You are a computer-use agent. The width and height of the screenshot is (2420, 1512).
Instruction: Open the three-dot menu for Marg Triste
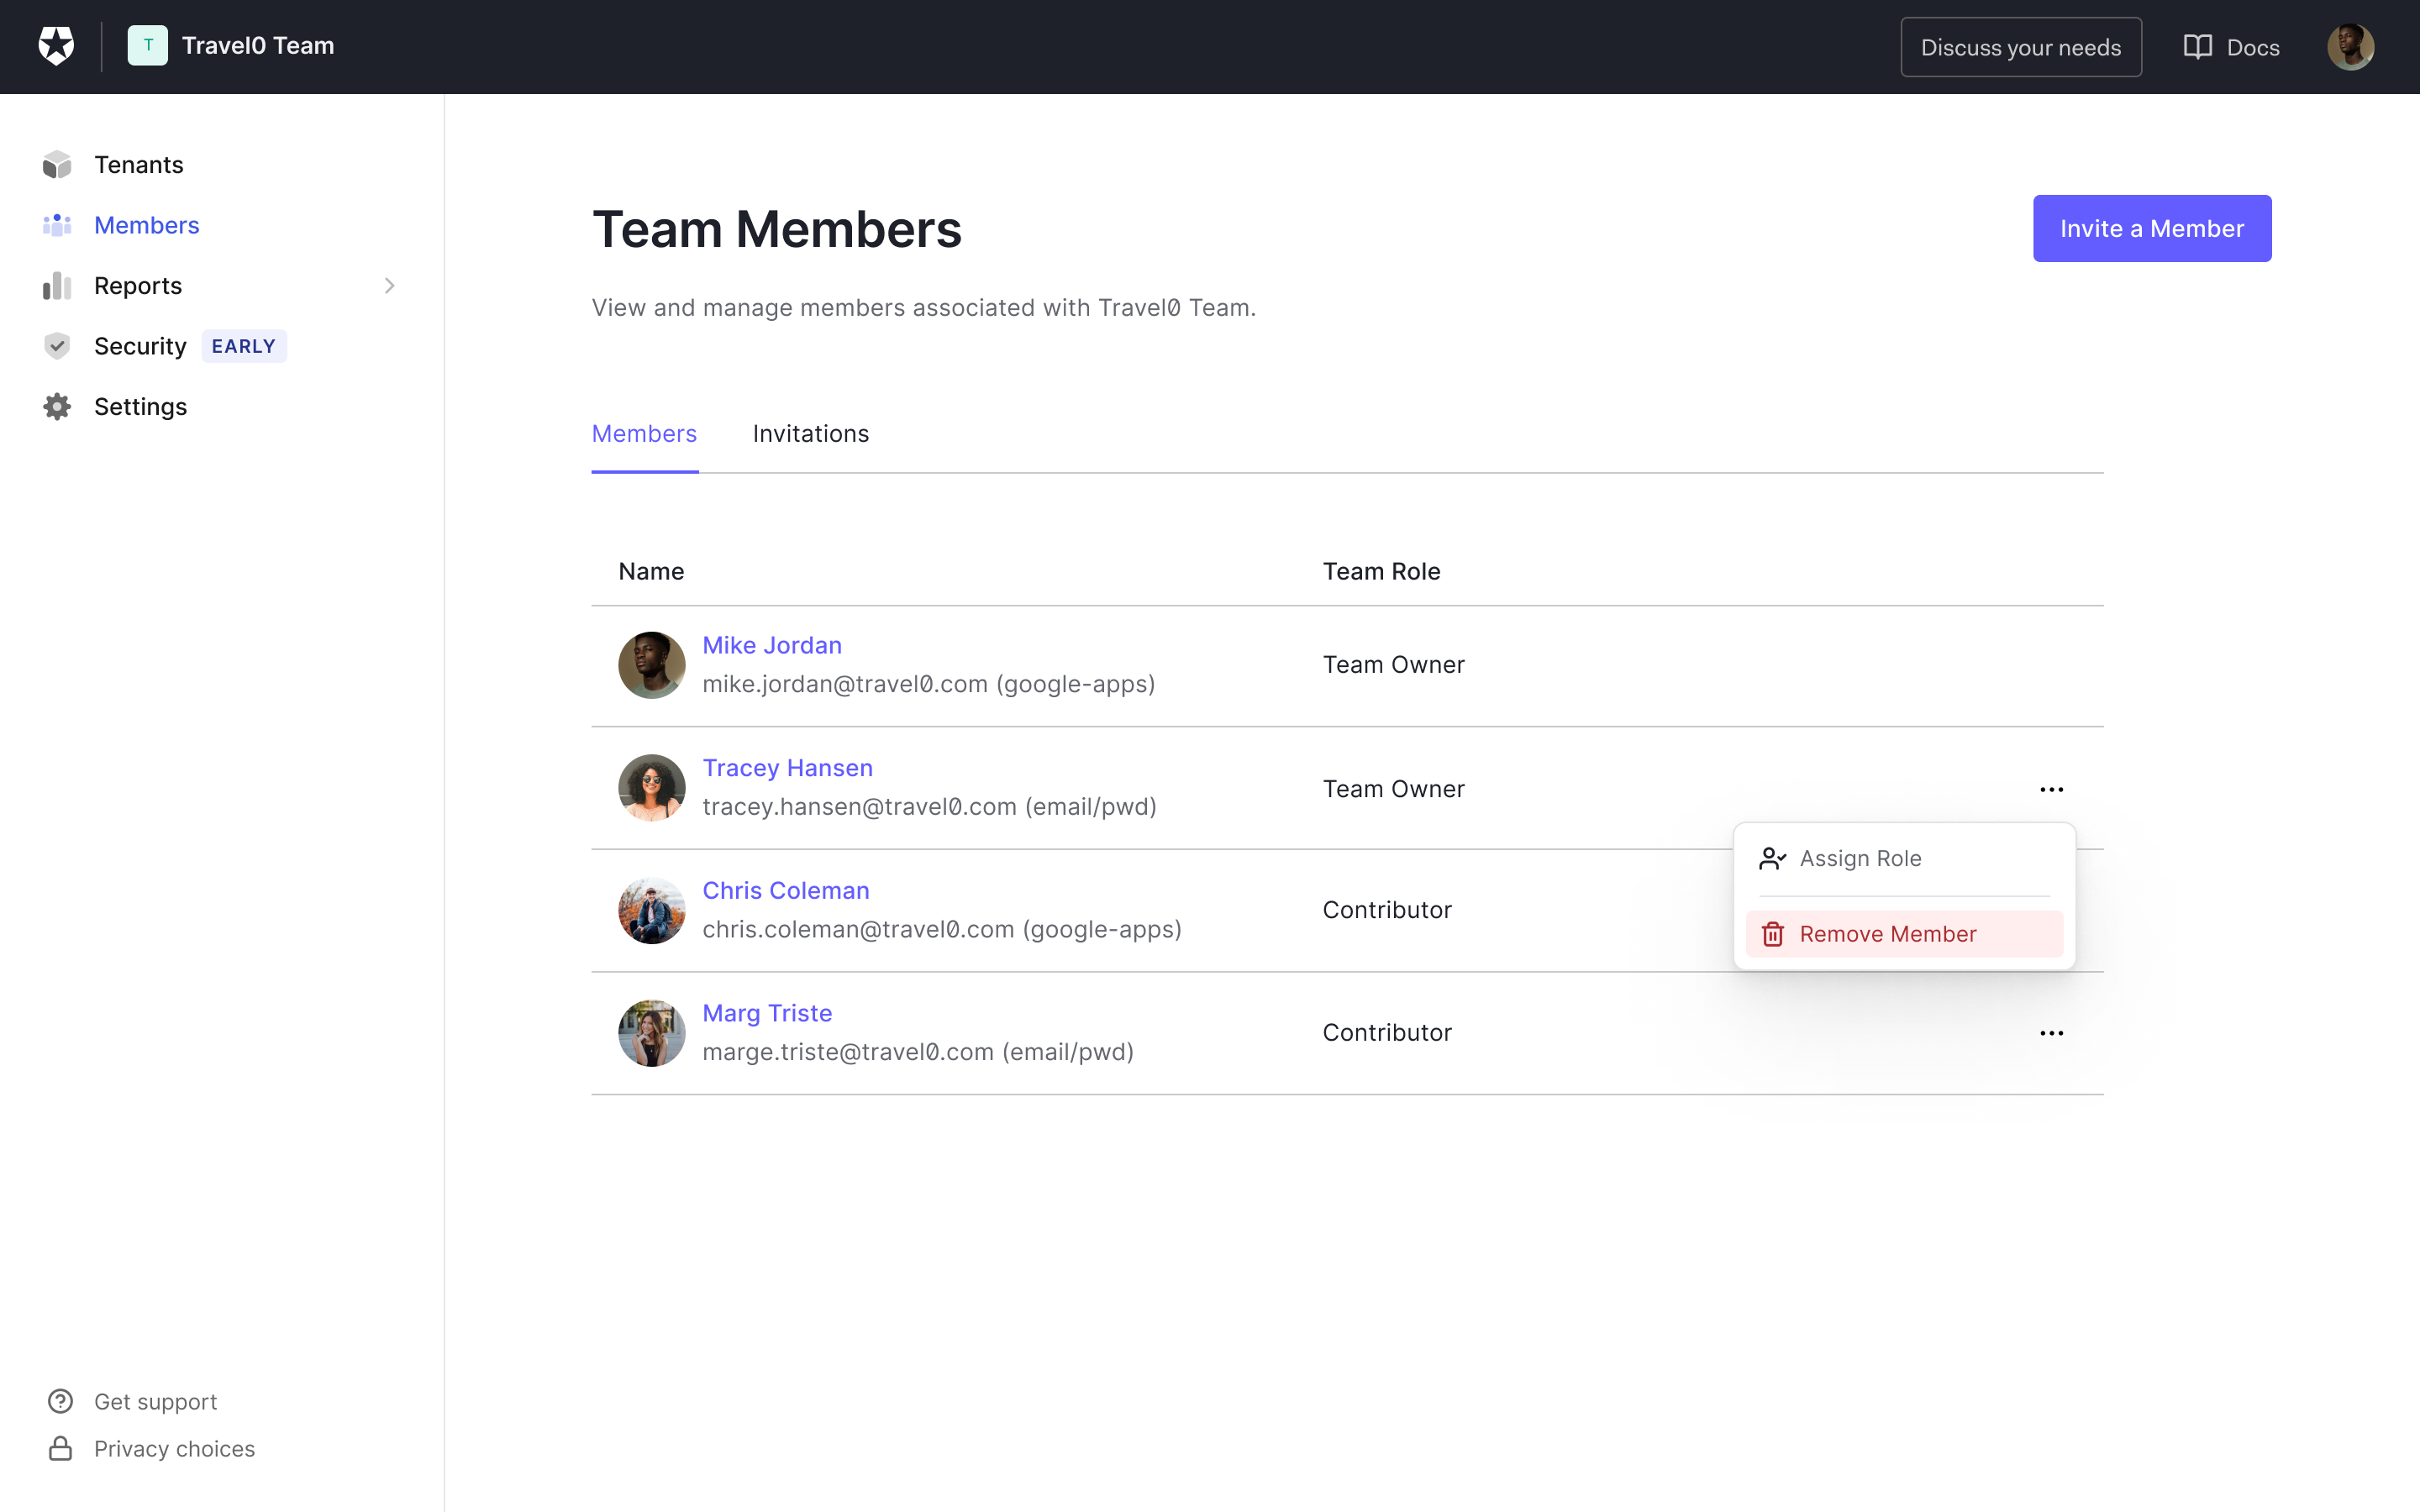tap(2053, 1033)
